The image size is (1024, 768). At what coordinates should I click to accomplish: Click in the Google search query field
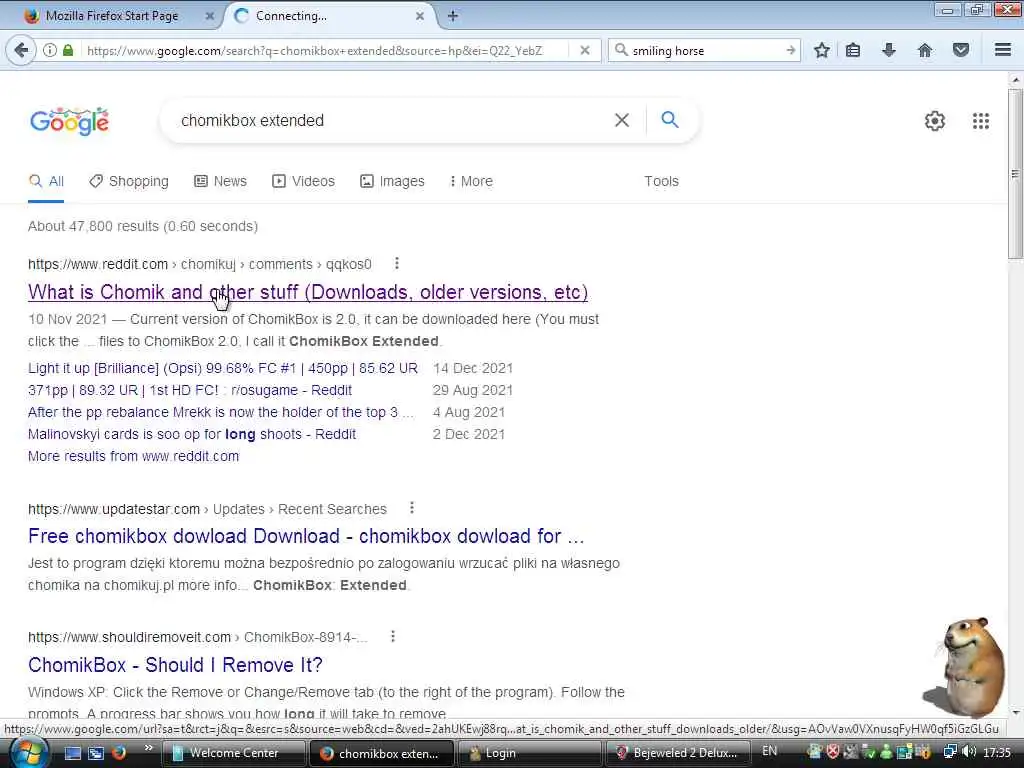pos(392,120)
